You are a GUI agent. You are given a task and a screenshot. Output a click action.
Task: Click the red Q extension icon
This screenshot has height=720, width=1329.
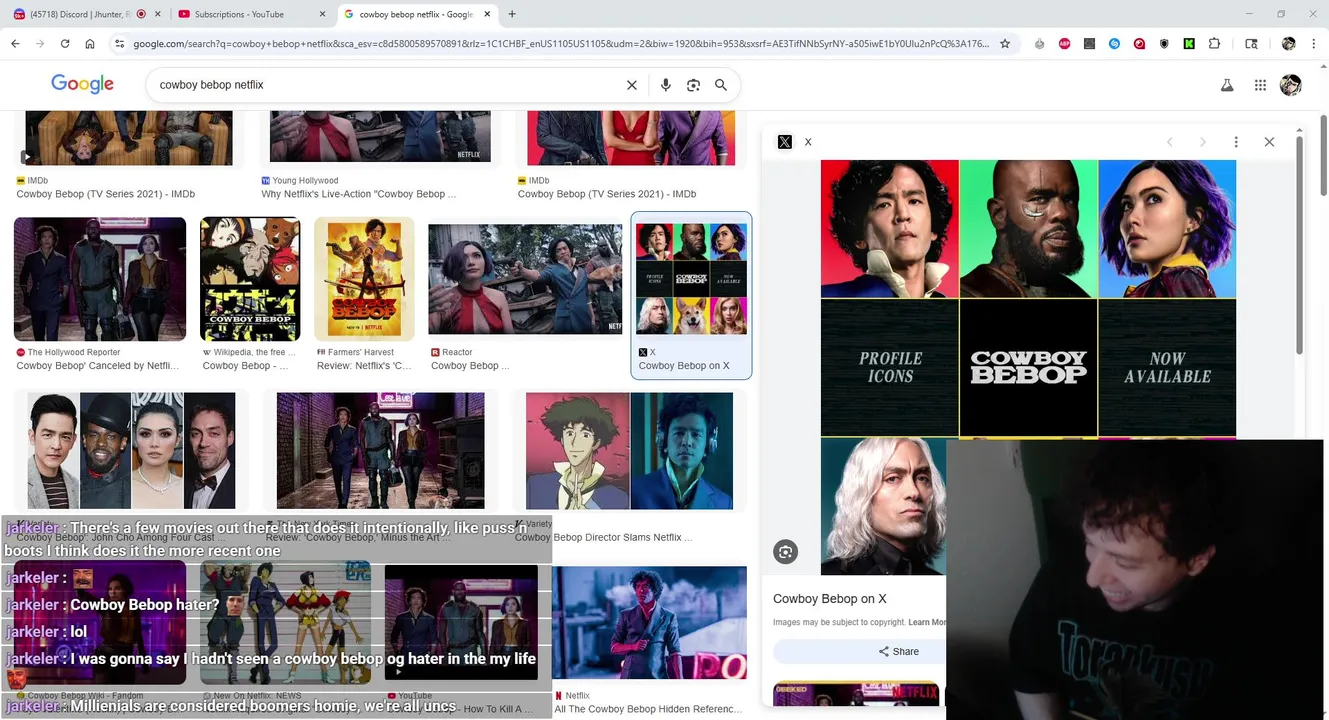[1139, 44]
